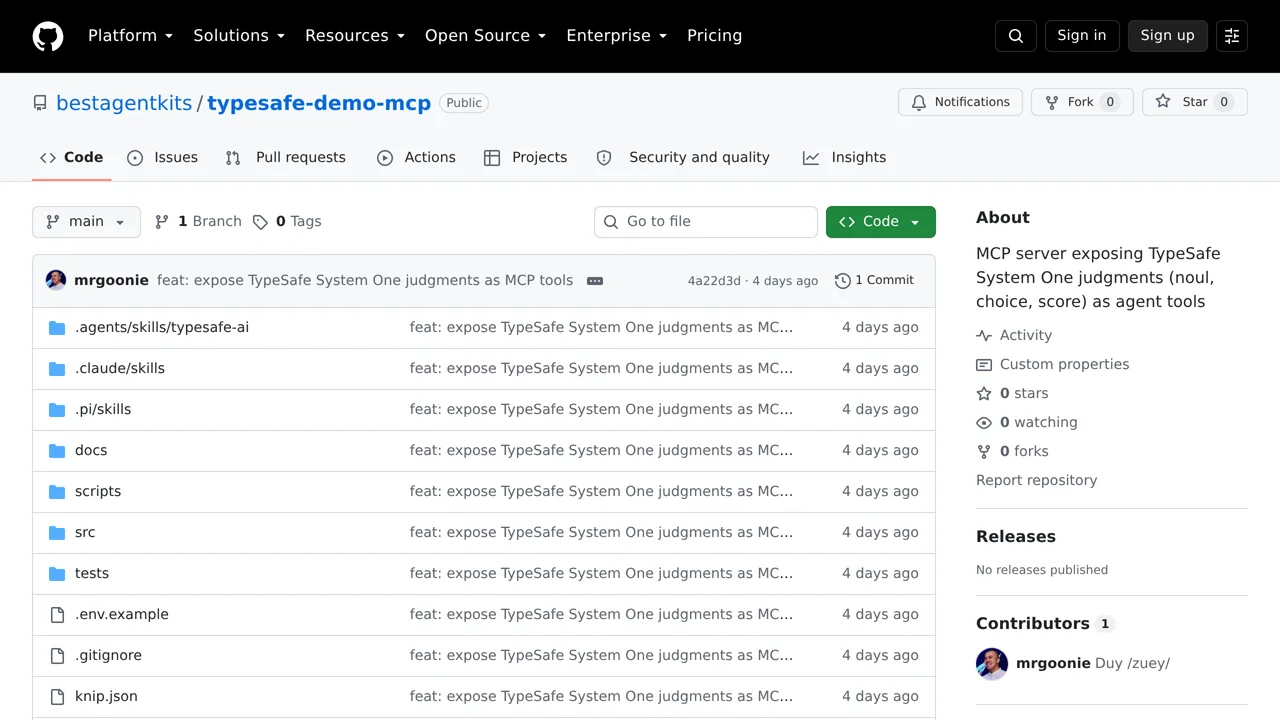Click the Notifications button
The image size is (1280, 720).
(x=960, y=102)
